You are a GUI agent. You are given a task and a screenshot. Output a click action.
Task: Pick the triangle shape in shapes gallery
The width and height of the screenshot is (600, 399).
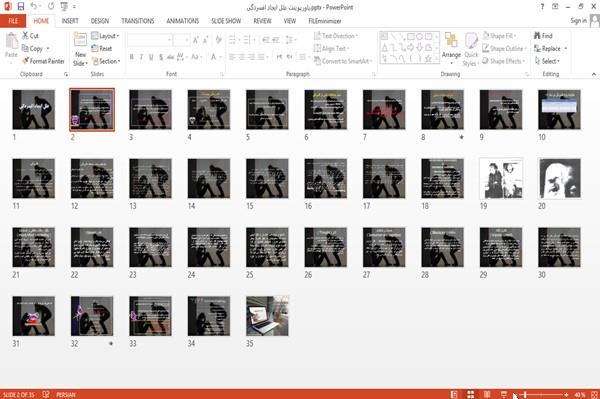[x=385, y=48]
